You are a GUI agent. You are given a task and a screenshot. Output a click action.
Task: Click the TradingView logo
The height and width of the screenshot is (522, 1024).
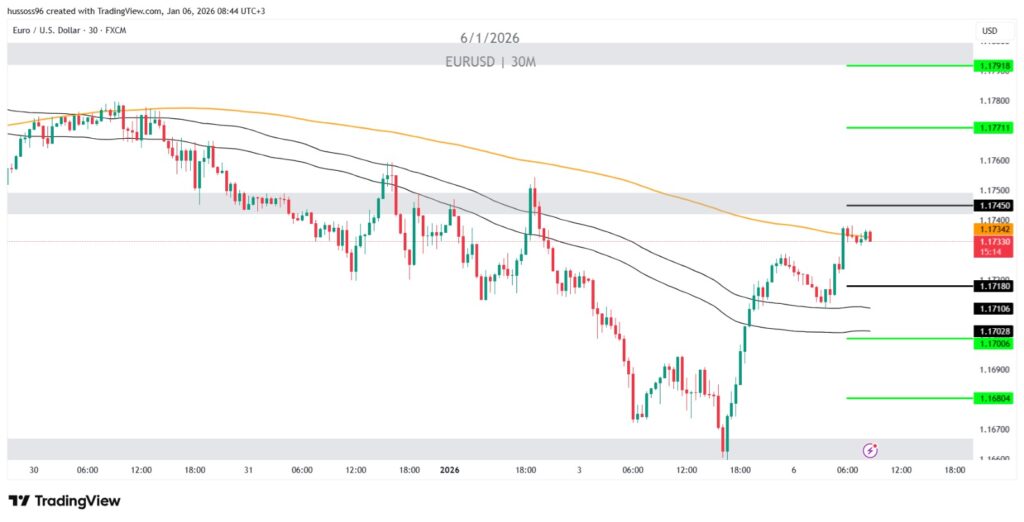tap(64, 500)
